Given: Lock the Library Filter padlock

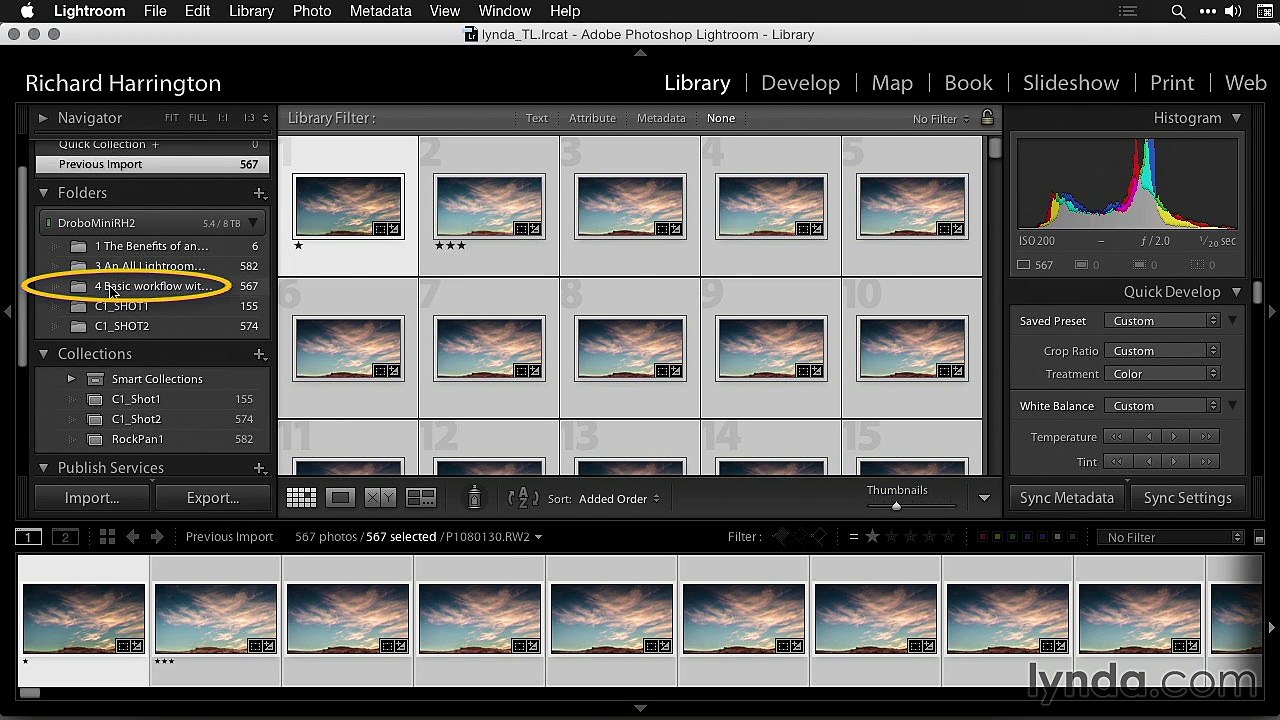Looking at the screenshot, I should point(987,118).
